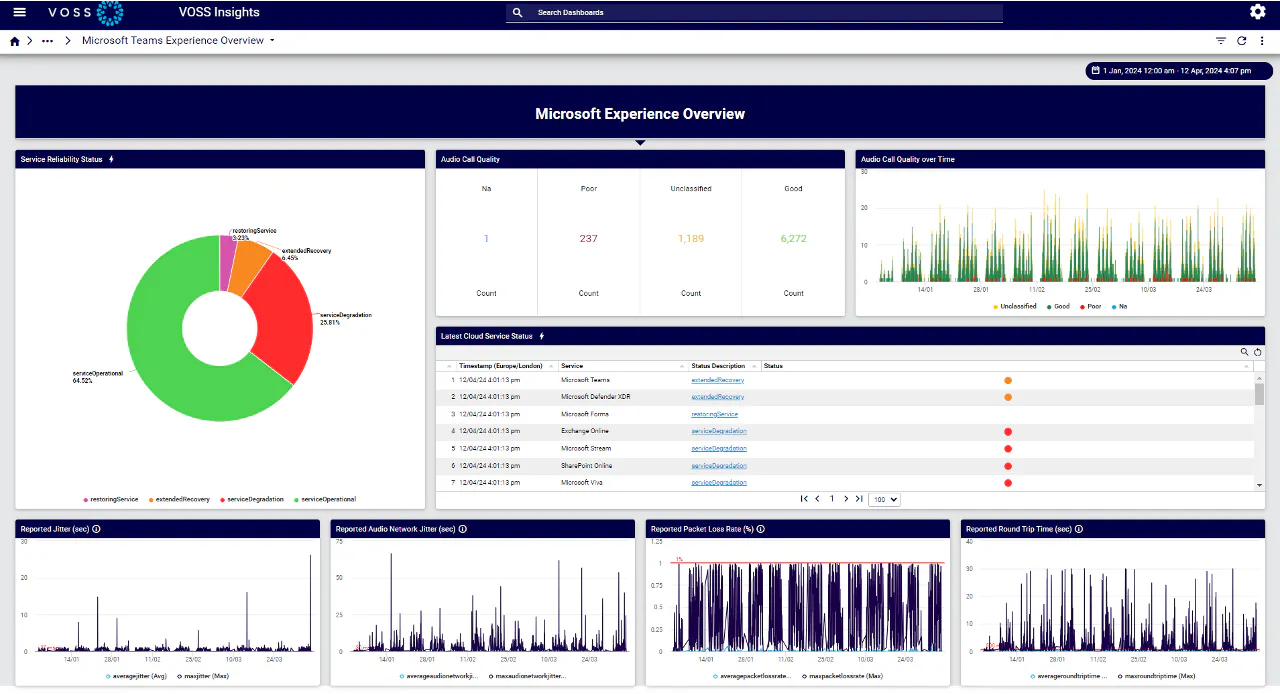The image size is (1280, 694).
Task: Toggle restoringService legend in donut chart
Action: (x=111, y=499)
